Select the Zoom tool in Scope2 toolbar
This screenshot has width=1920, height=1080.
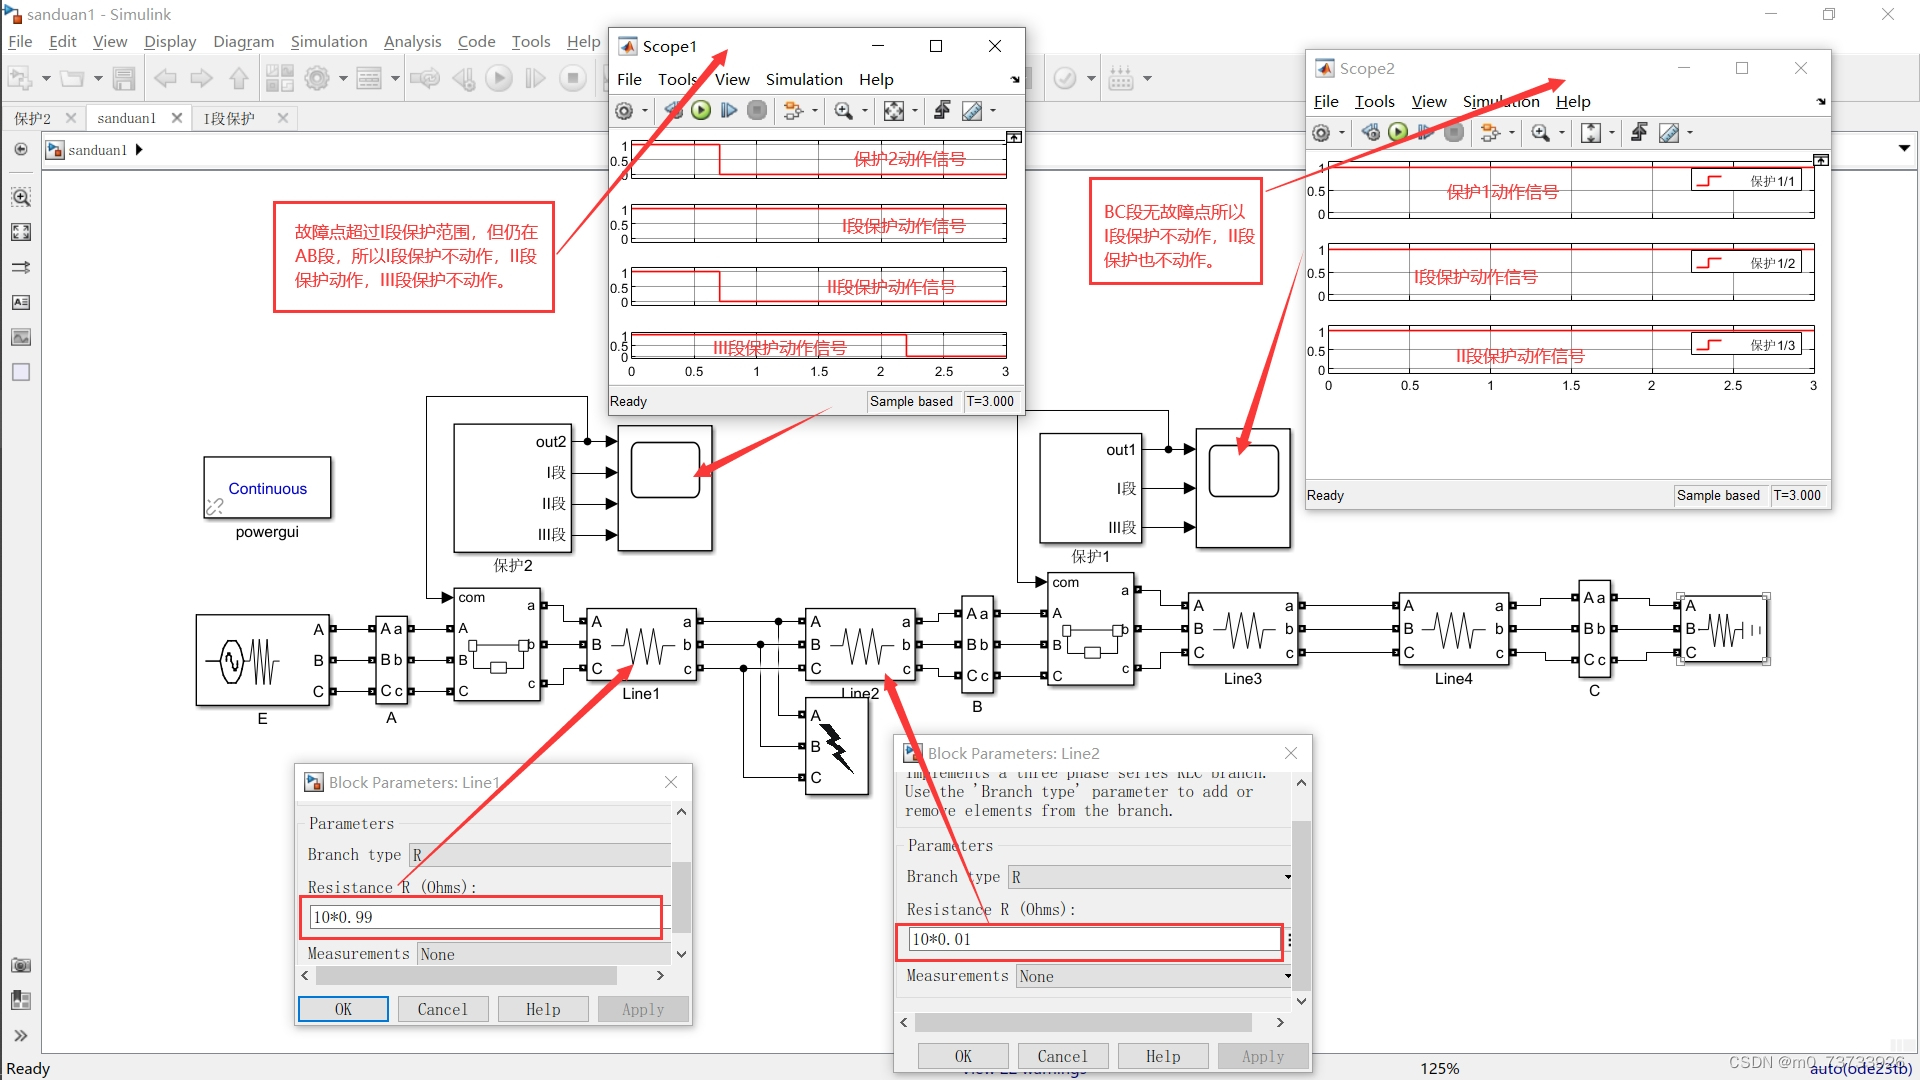[1540, 133]
